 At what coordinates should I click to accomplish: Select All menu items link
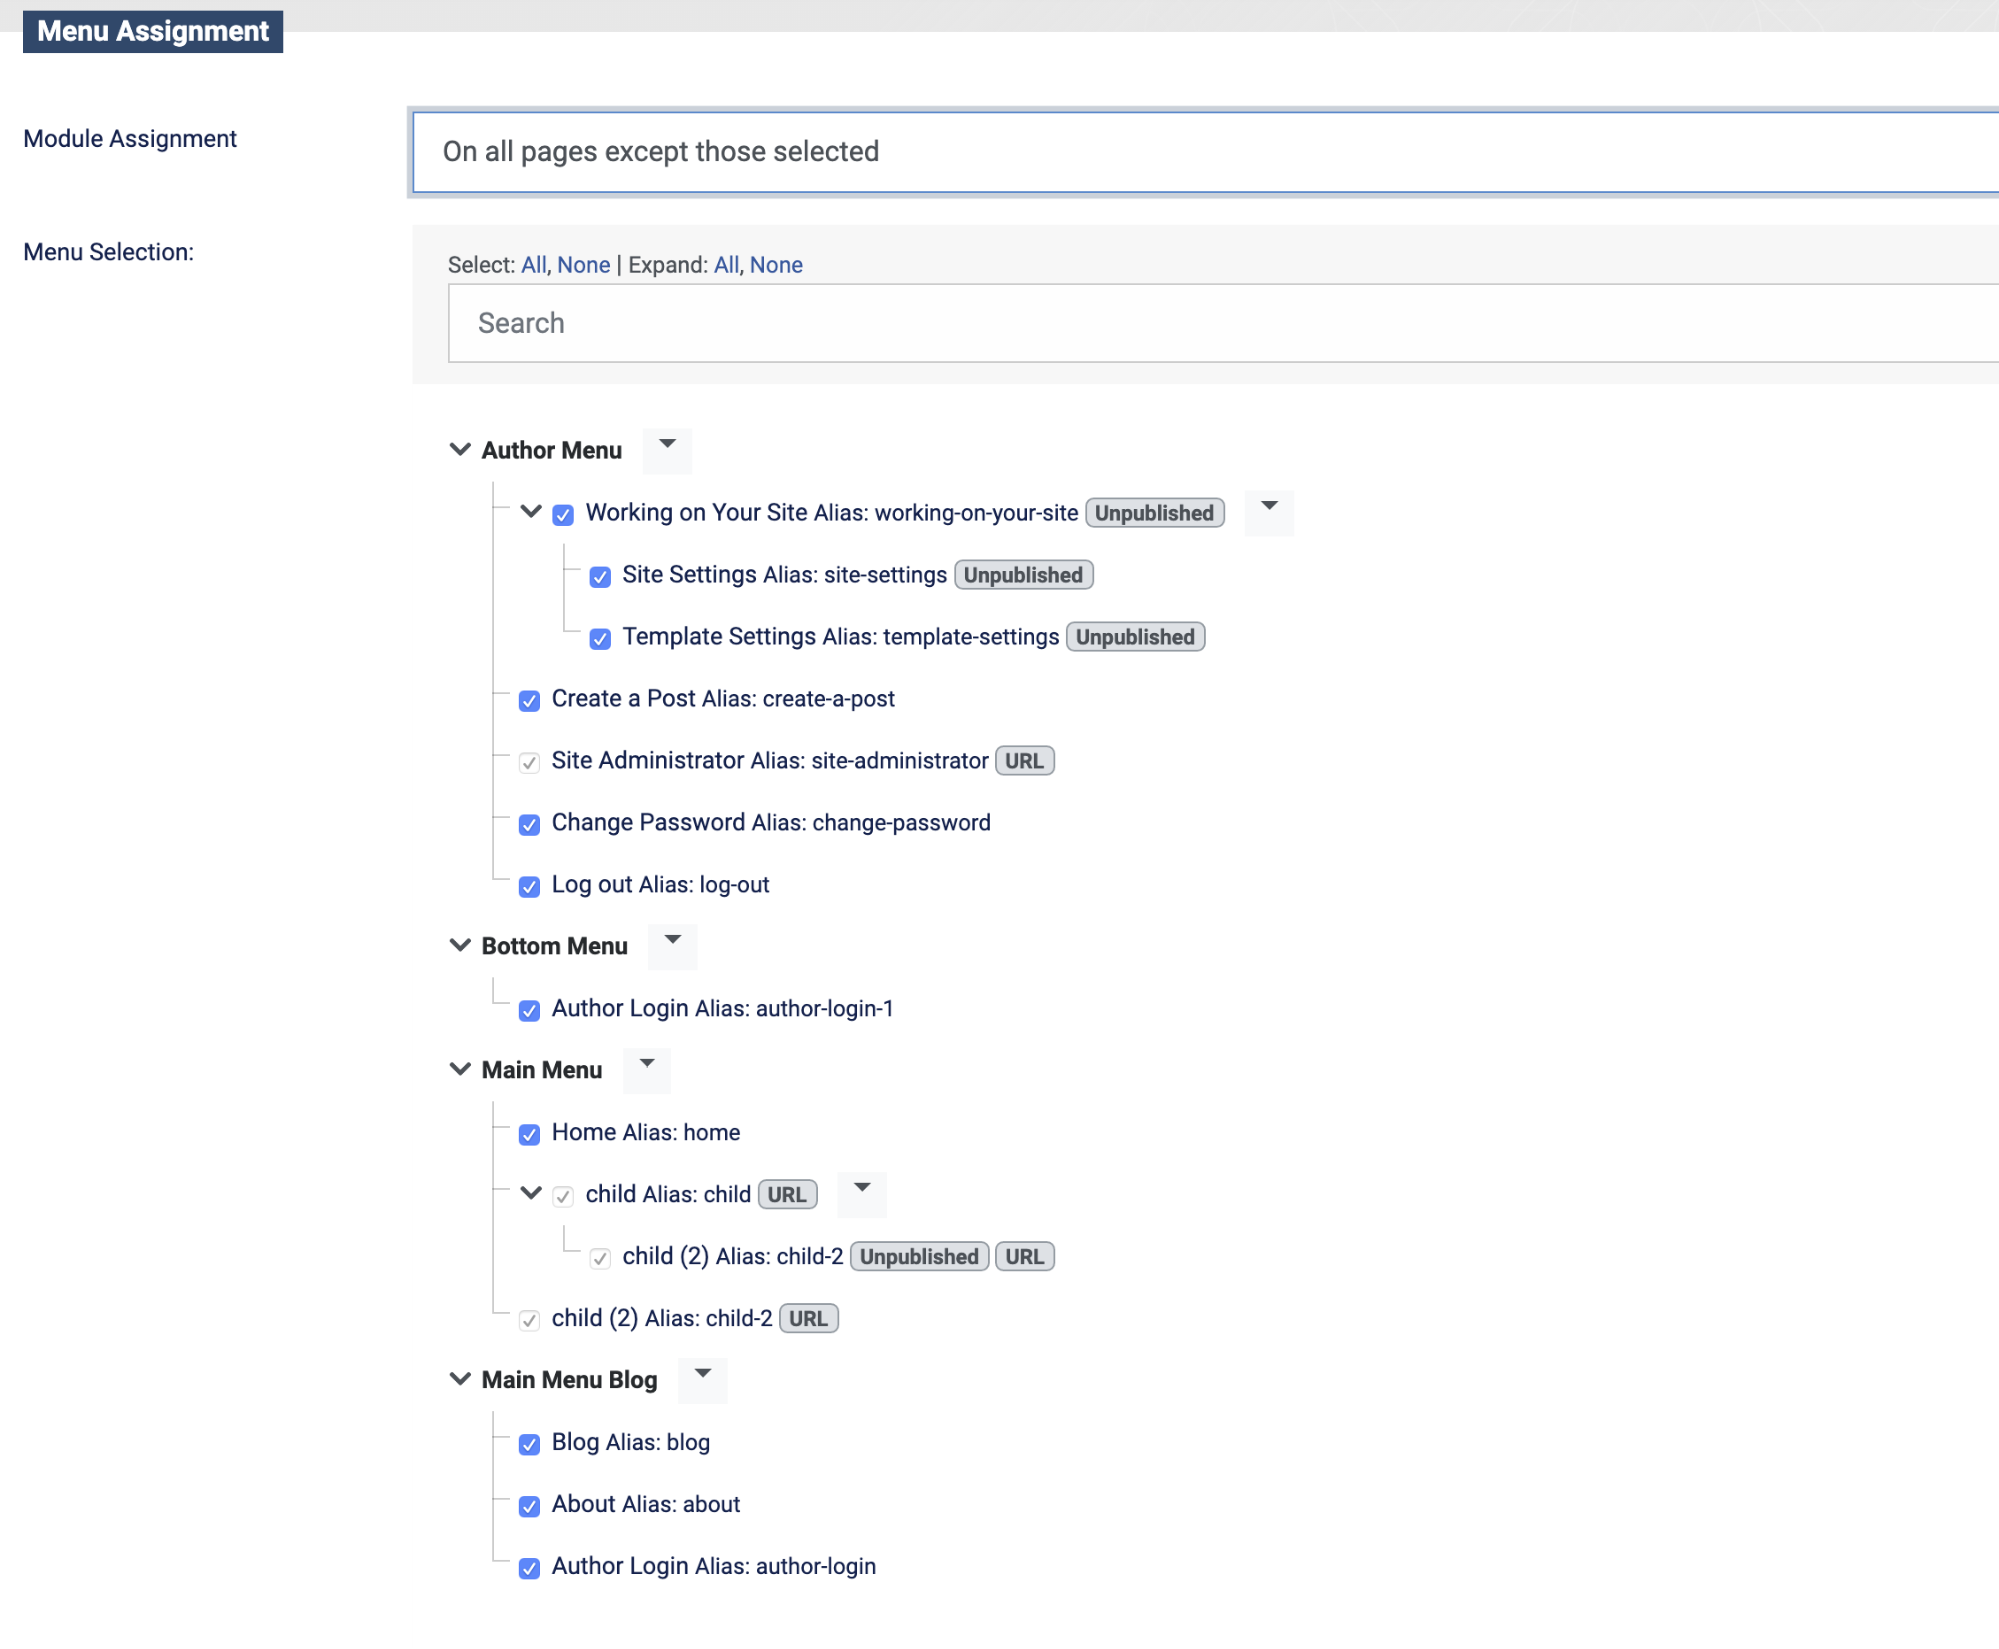pyautogui.click(x=533, y=265)
